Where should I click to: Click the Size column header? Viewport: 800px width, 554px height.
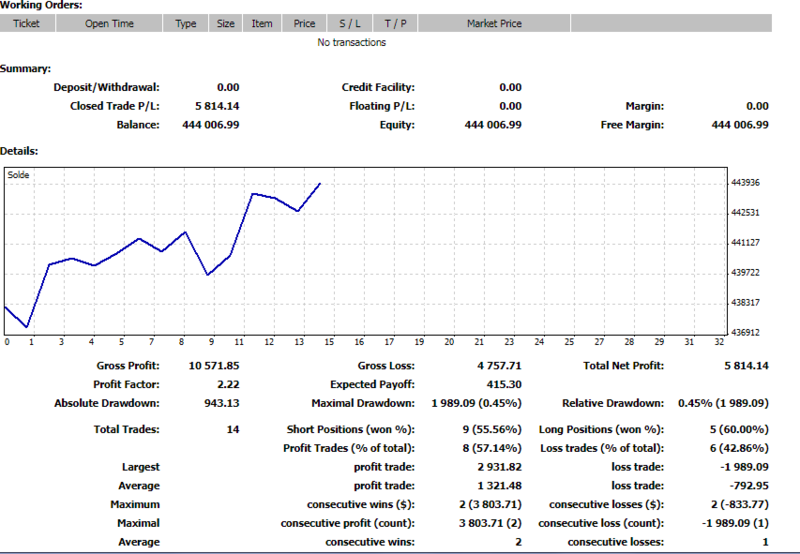226,23
